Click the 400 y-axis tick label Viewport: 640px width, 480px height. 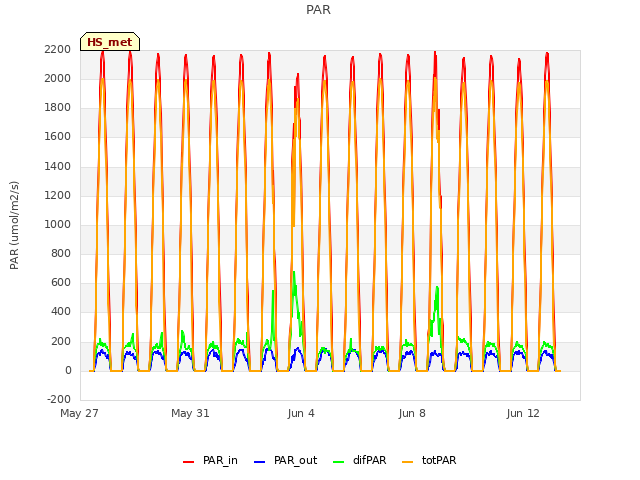click(x=61, y=312)
